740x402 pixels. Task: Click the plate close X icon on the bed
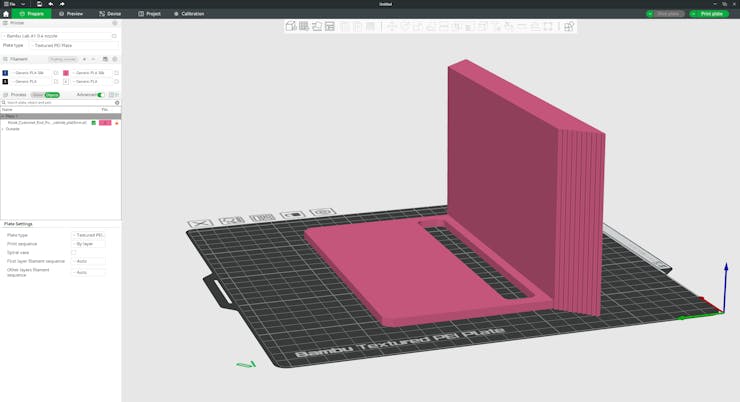[x=200, y=223]
